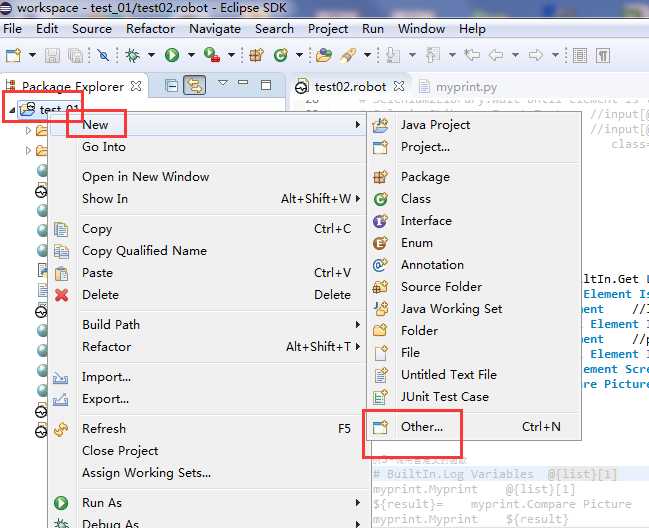Open the Source menu
Image resolution: width=649 pixels, height=528 pixels.
[91, 29]
